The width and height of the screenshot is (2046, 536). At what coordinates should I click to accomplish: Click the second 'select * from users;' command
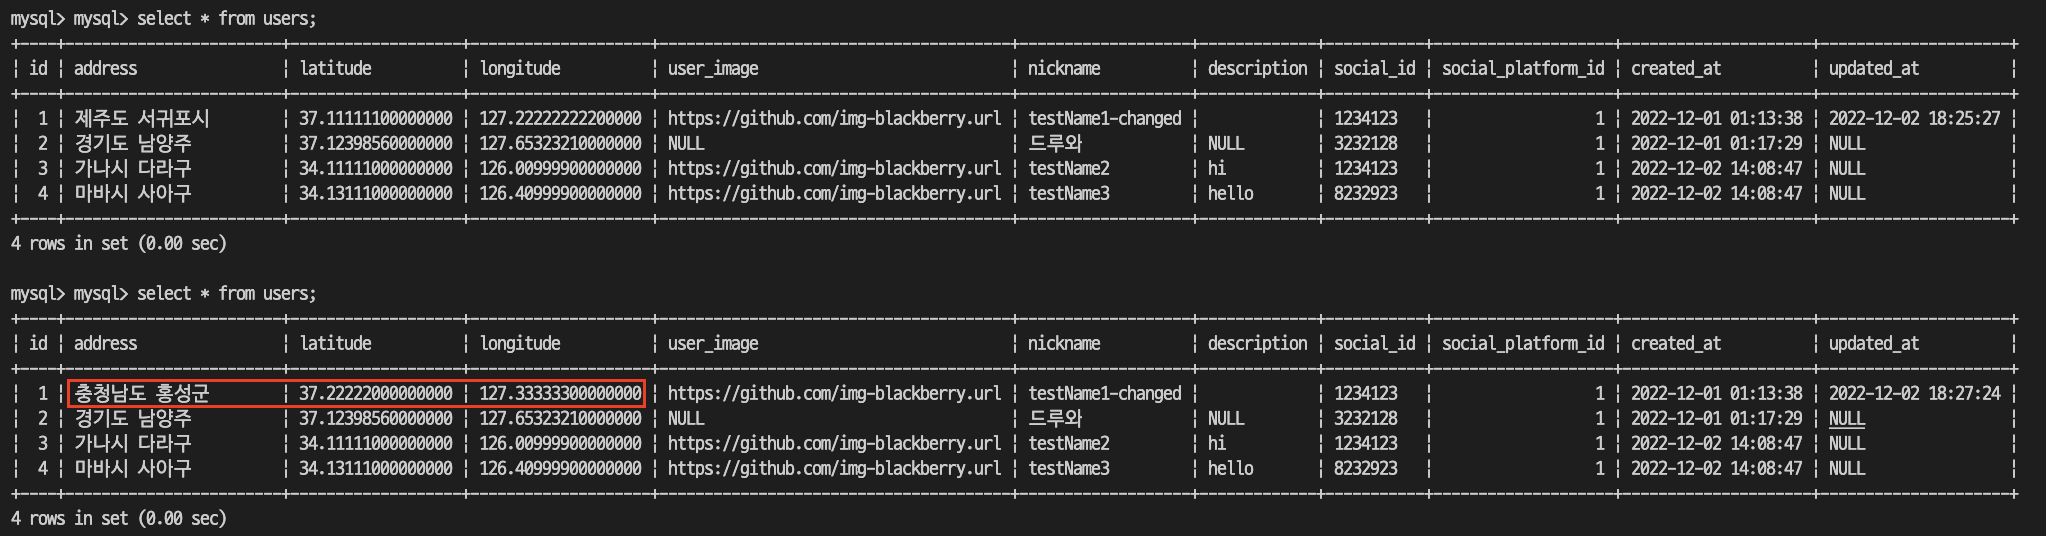pyautogui.click(x=226, y=293)
